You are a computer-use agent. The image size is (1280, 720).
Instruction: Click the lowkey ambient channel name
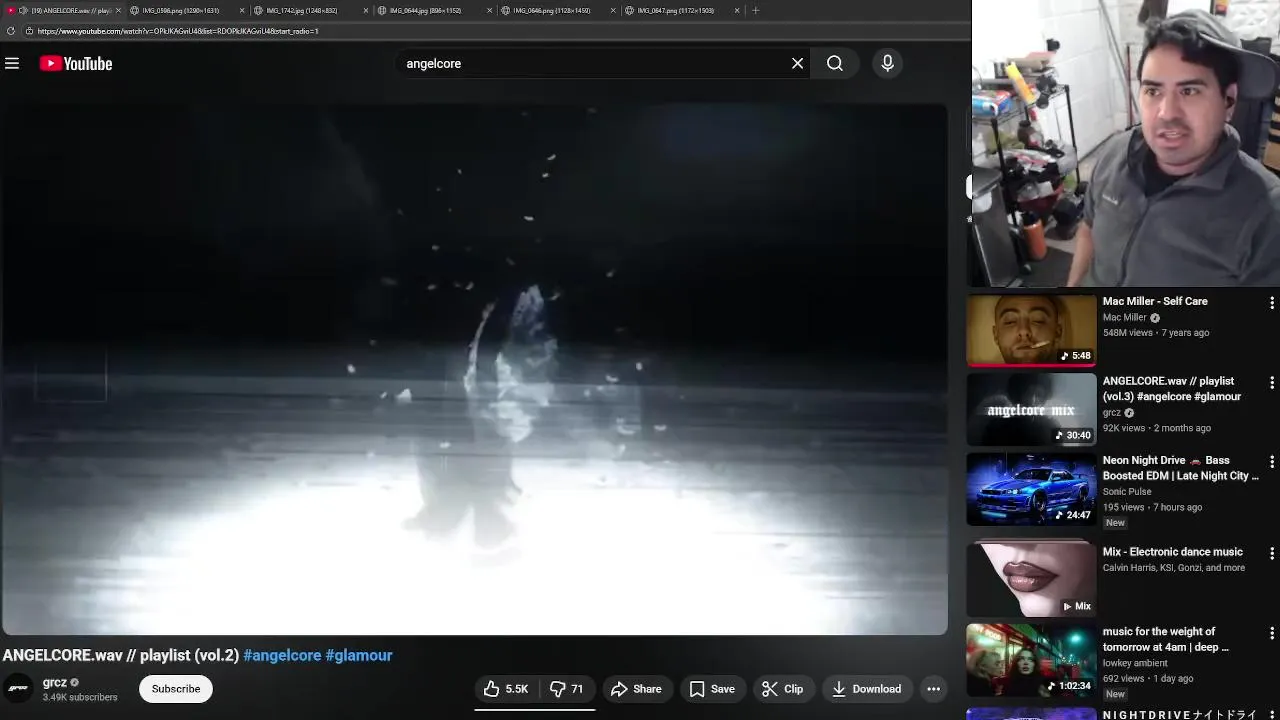tap(1135, 663)
